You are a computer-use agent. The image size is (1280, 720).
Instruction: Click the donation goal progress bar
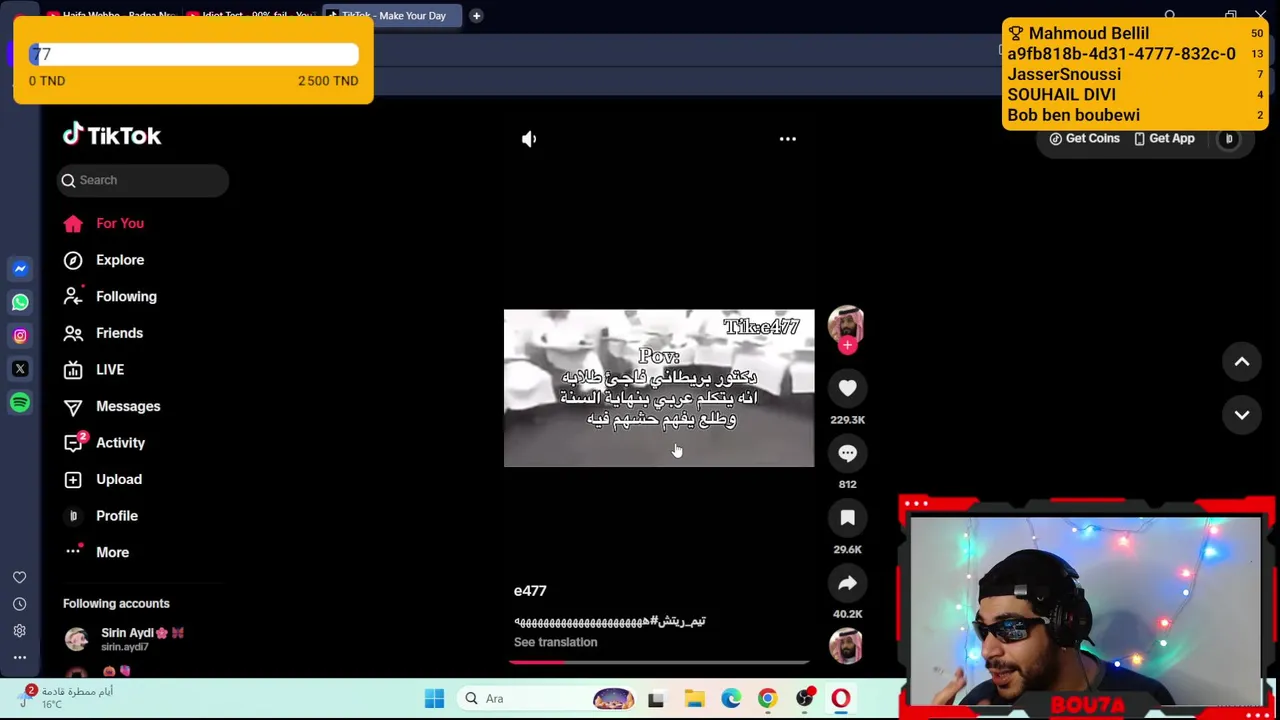point(193,54)
